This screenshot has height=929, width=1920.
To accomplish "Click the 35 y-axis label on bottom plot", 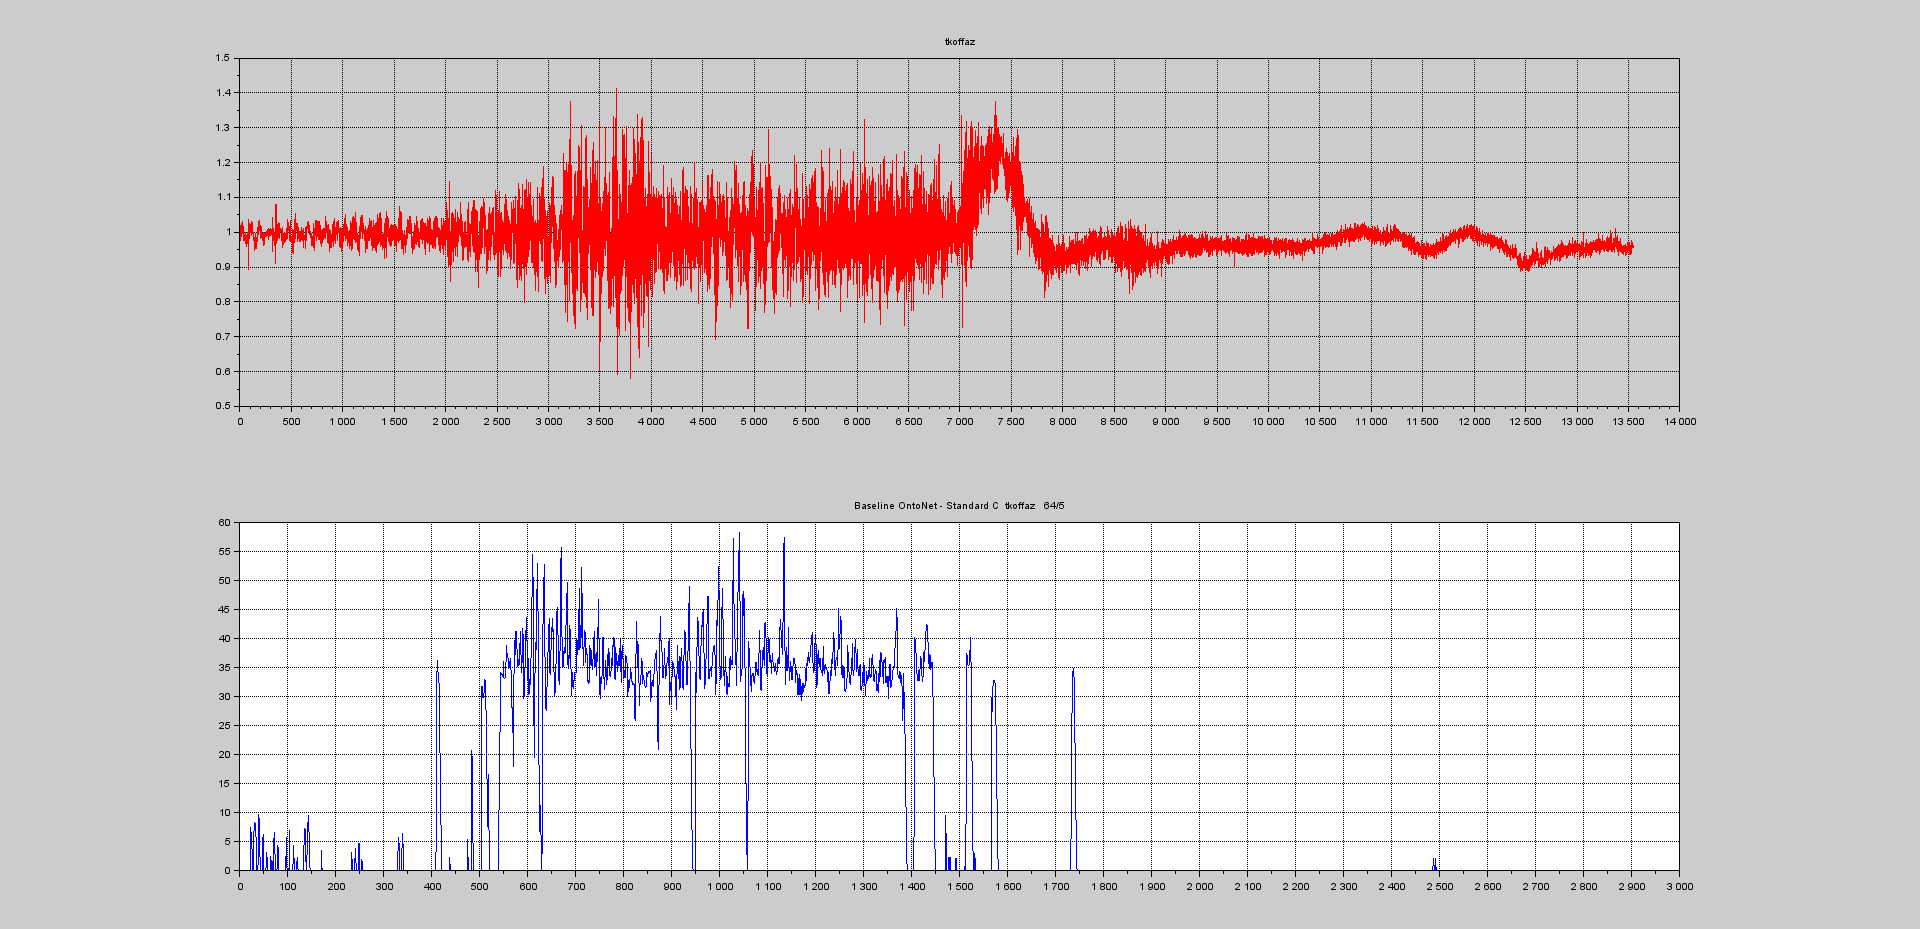I will 224,667.
